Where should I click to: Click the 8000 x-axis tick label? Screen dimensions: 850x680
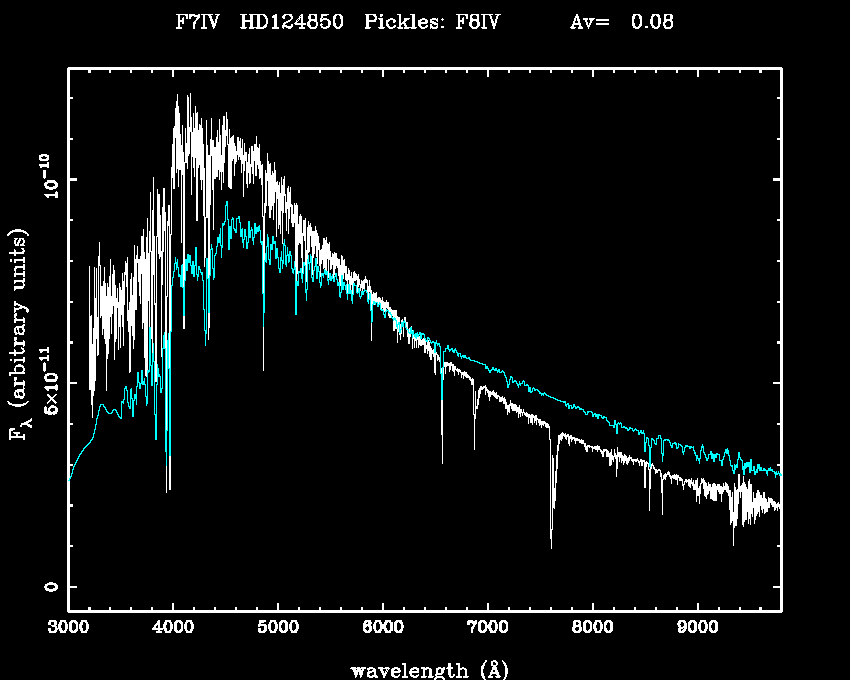[592, 630]
